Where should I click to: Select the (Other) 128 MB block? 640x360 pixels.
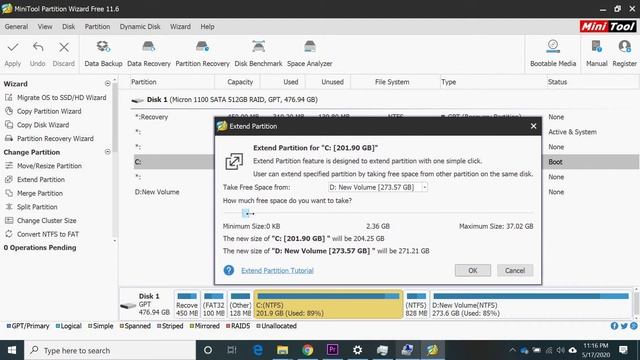coord(240,304)
